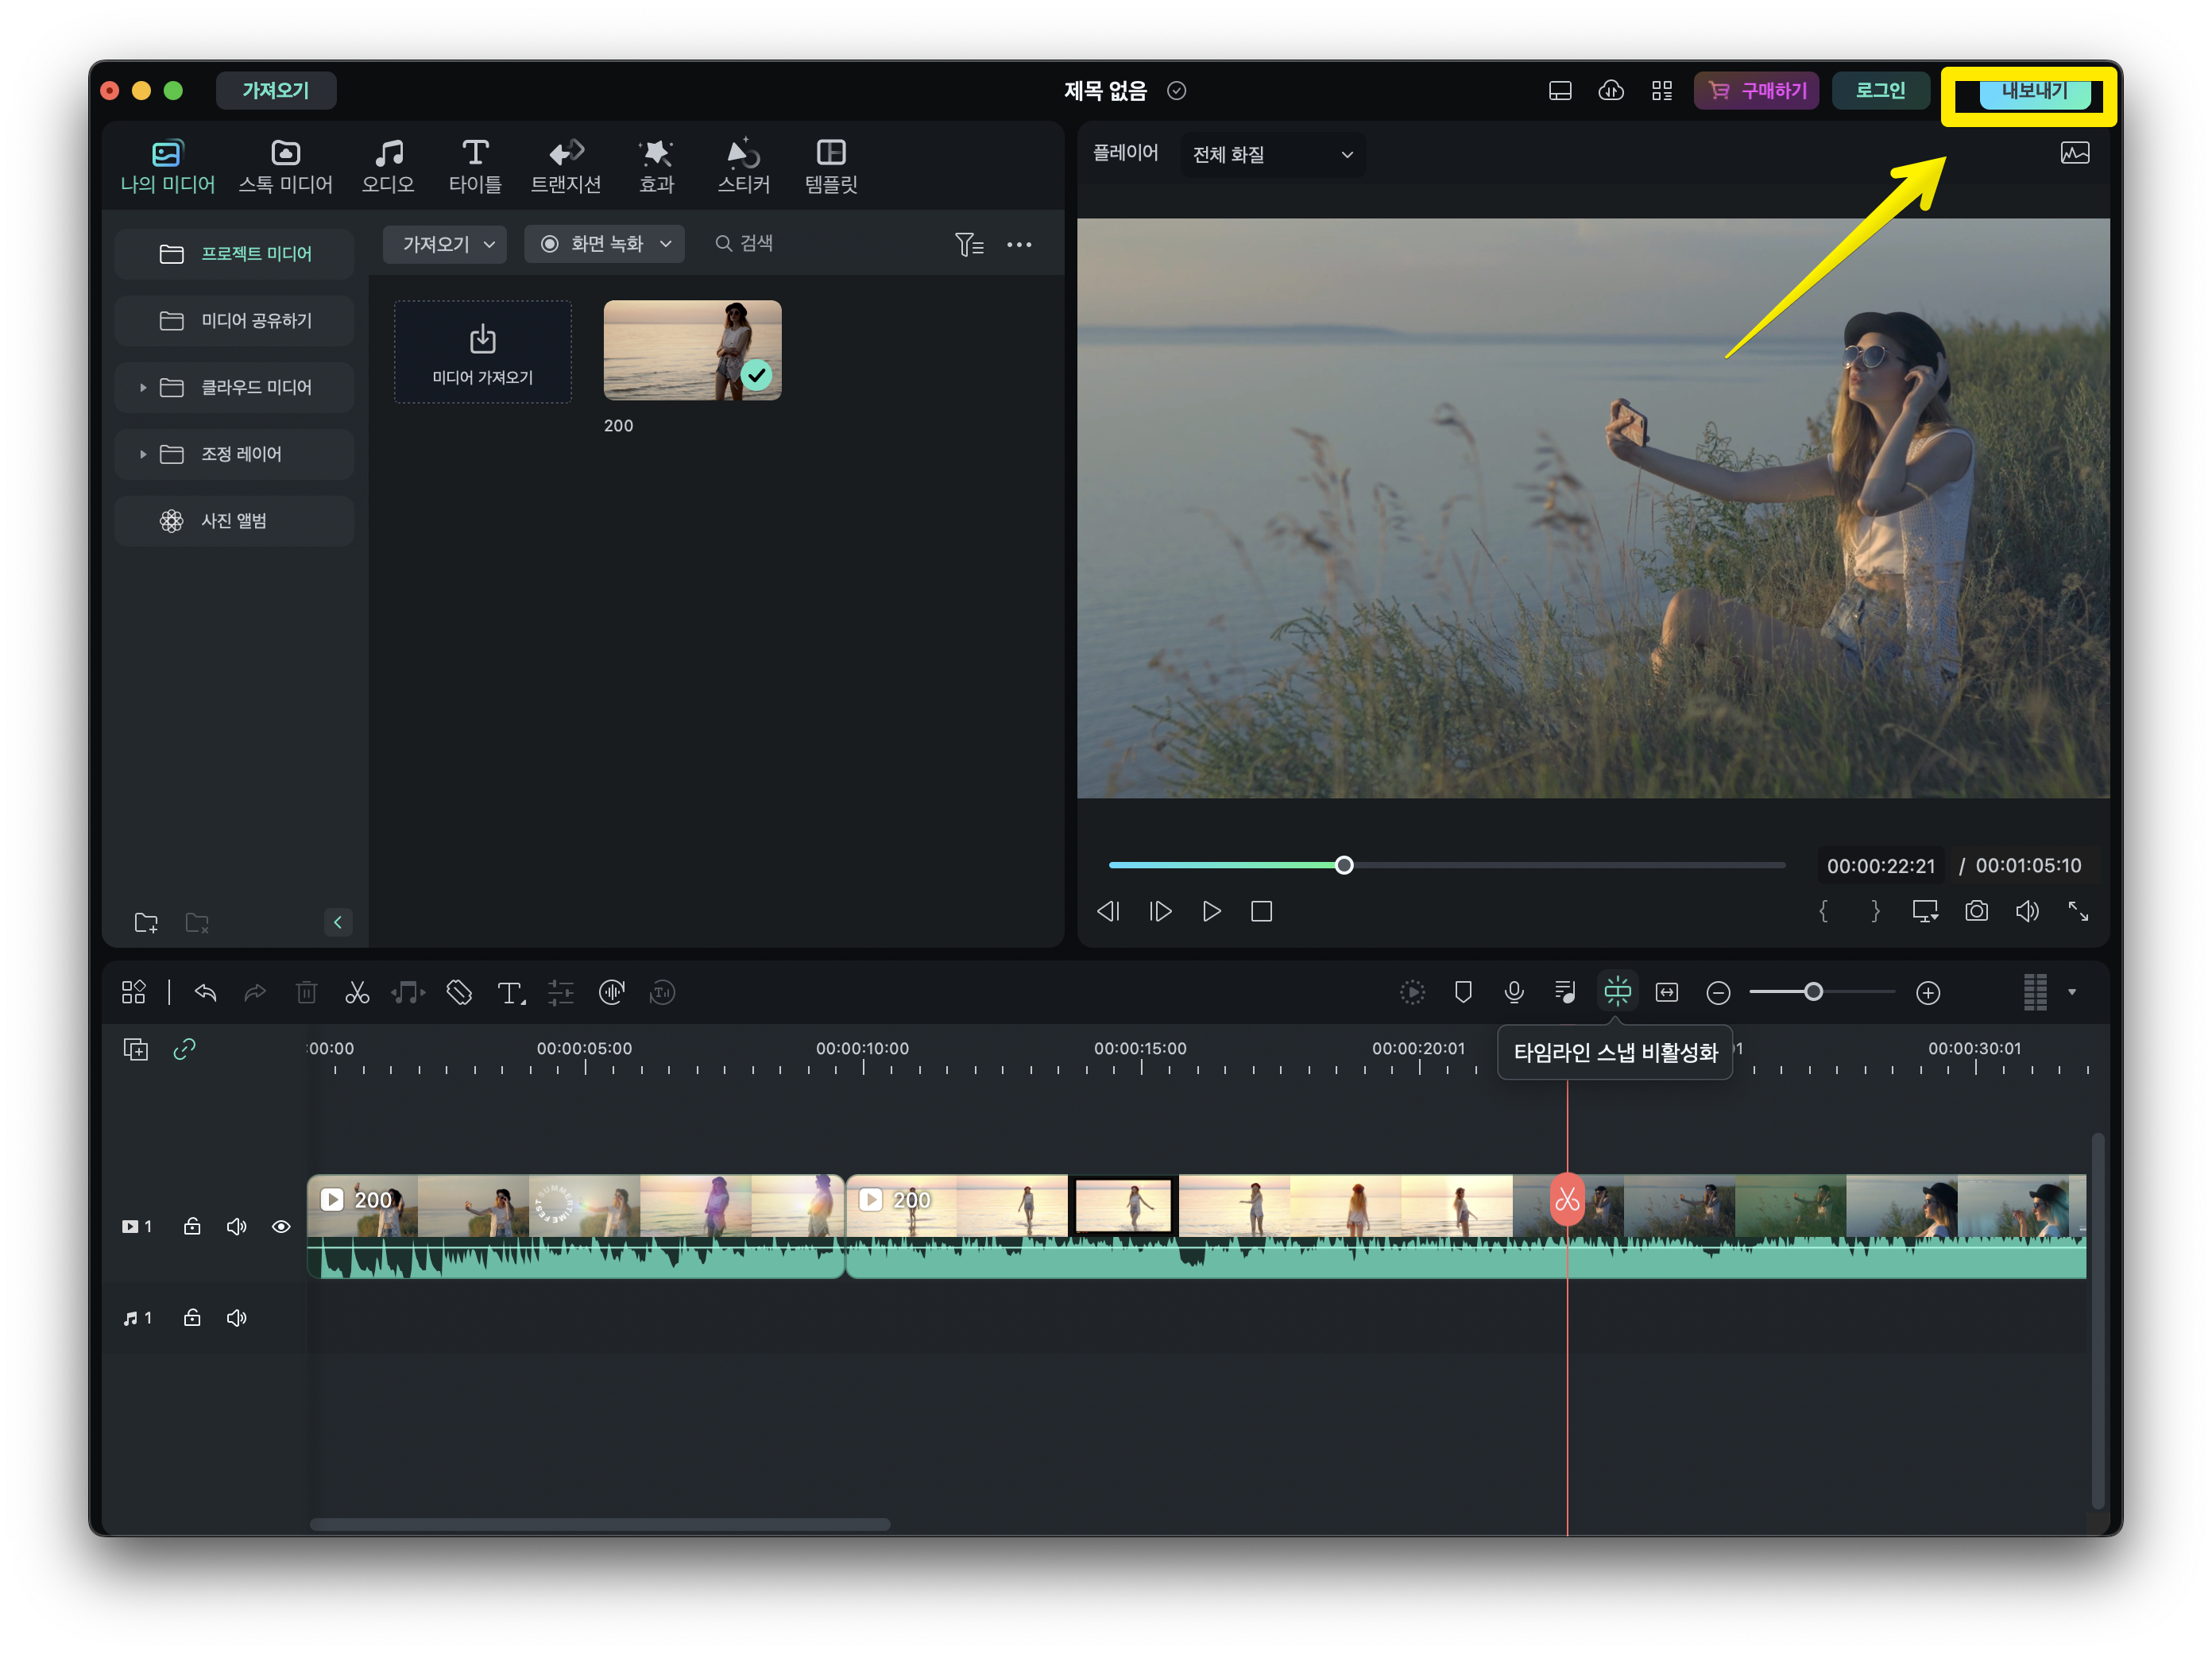Click the snapshot camera icon in player
Screen dimensions: 2212x1654
(x=1976, y=911)
